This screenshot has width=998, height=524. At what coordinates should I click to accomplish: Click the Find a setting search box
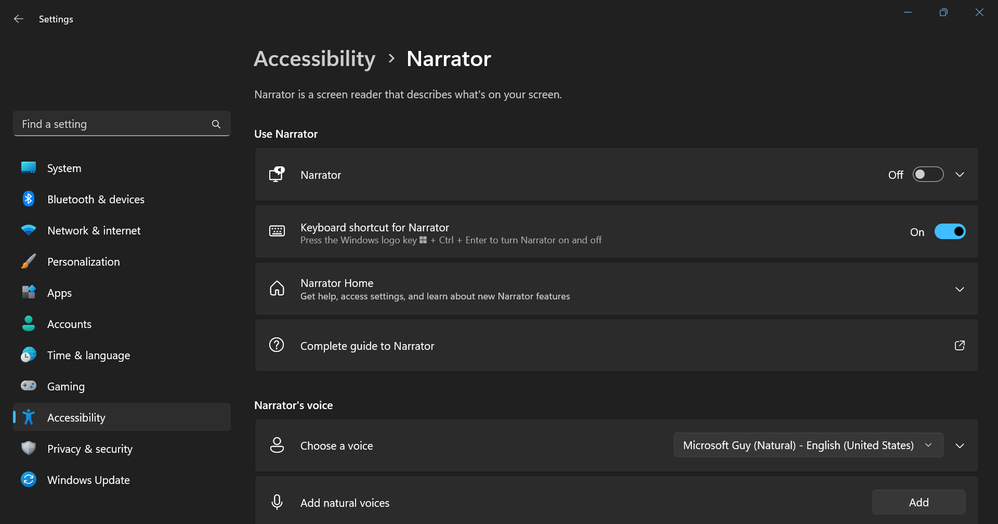(x=110, y=125)
